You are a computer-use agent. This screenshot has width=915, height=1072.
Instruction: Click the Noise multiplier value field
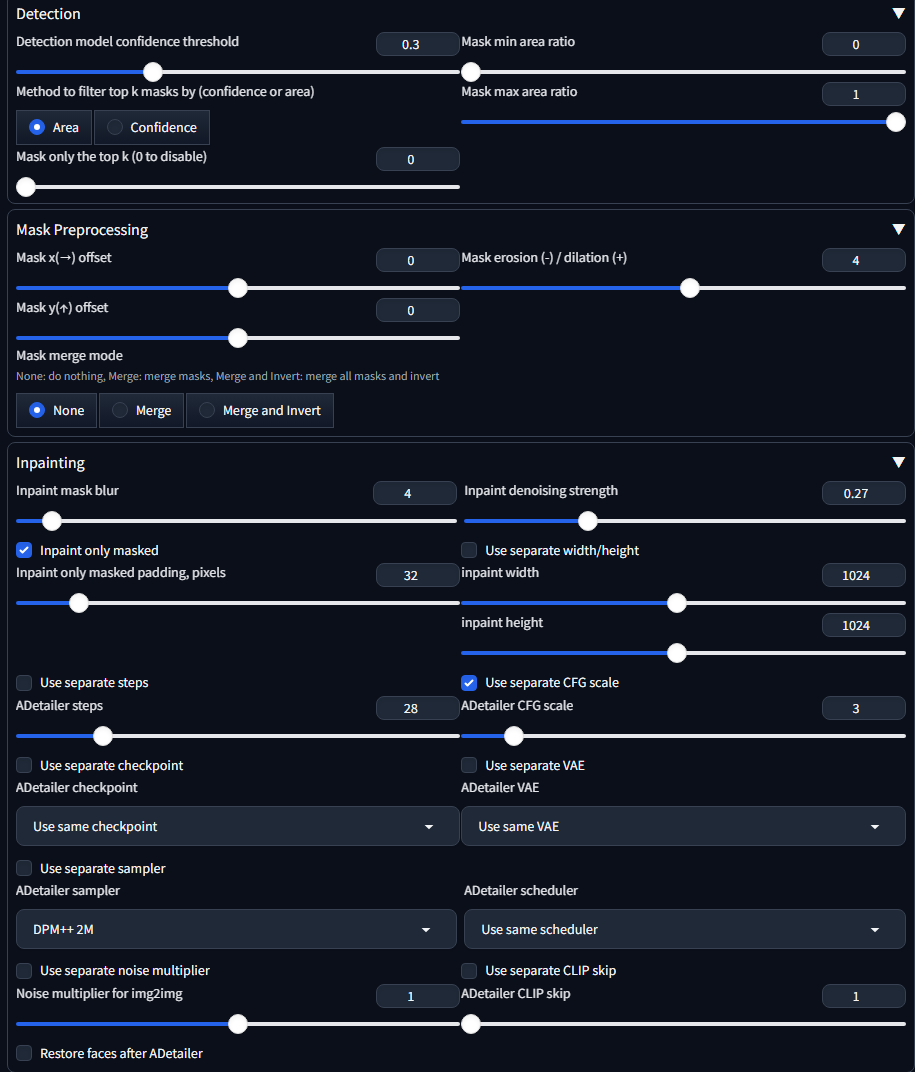coord(417,995)
